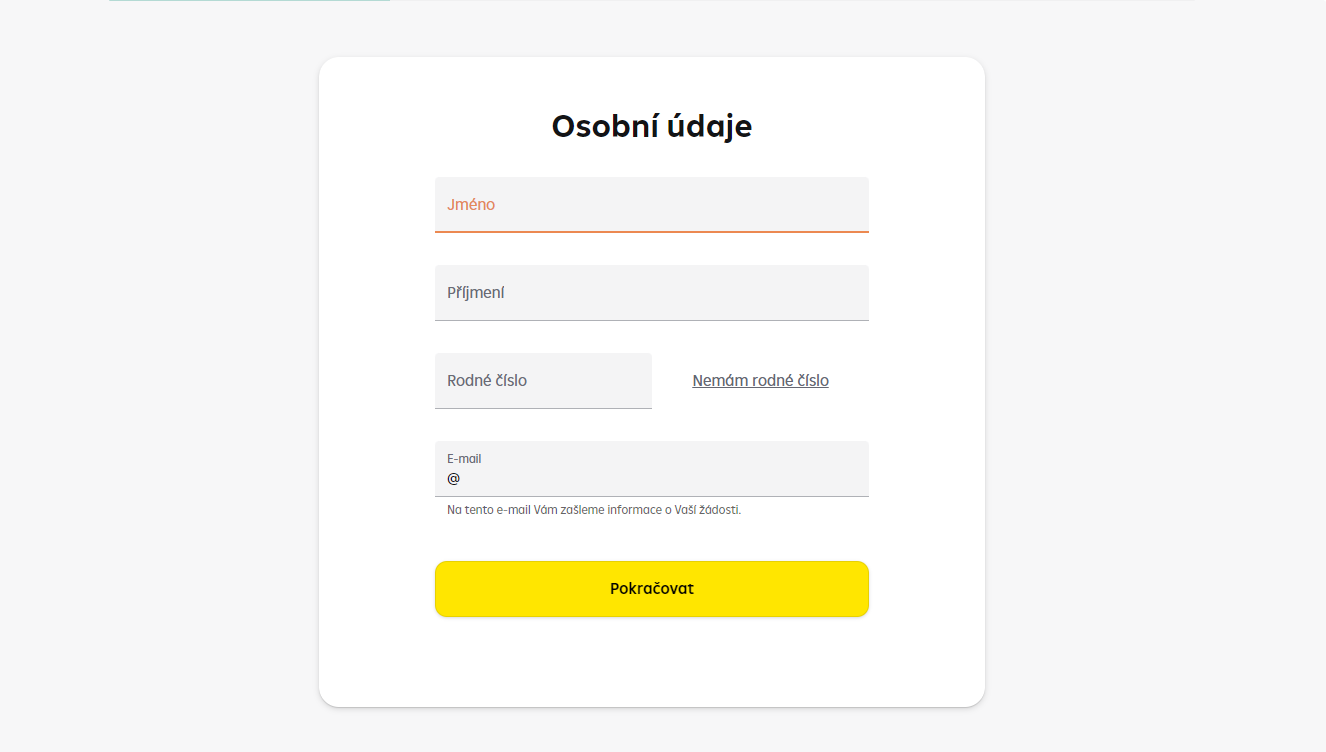Click the Osobní údaje heading

click(x=651, y=126)
